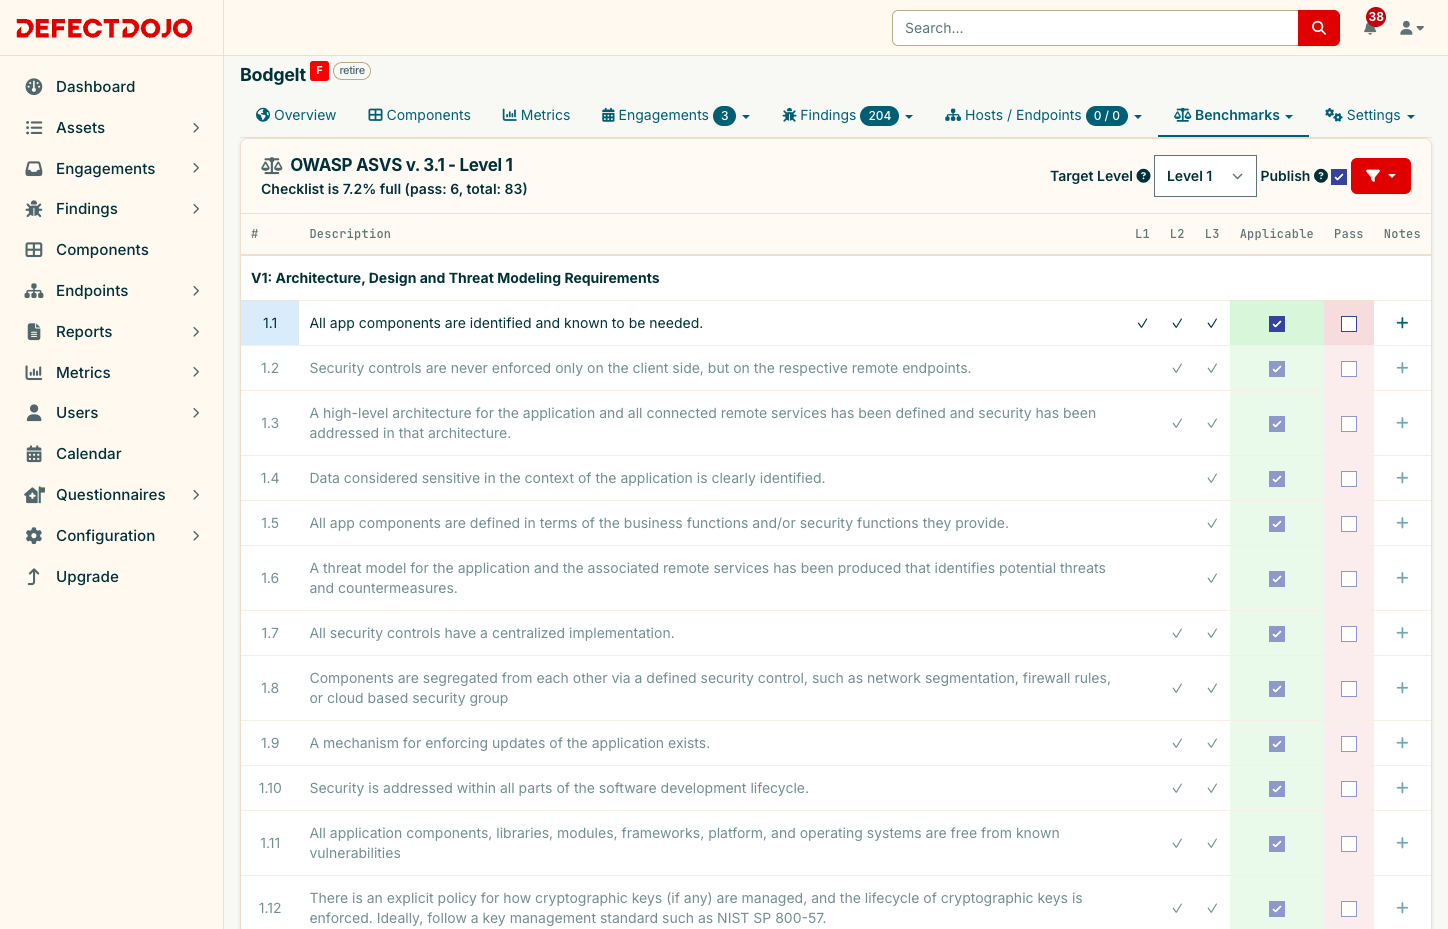Add a note with plus icon for item 1.1
The width and height of the screenshot is (1448, 929).
tap(1402, 323)
